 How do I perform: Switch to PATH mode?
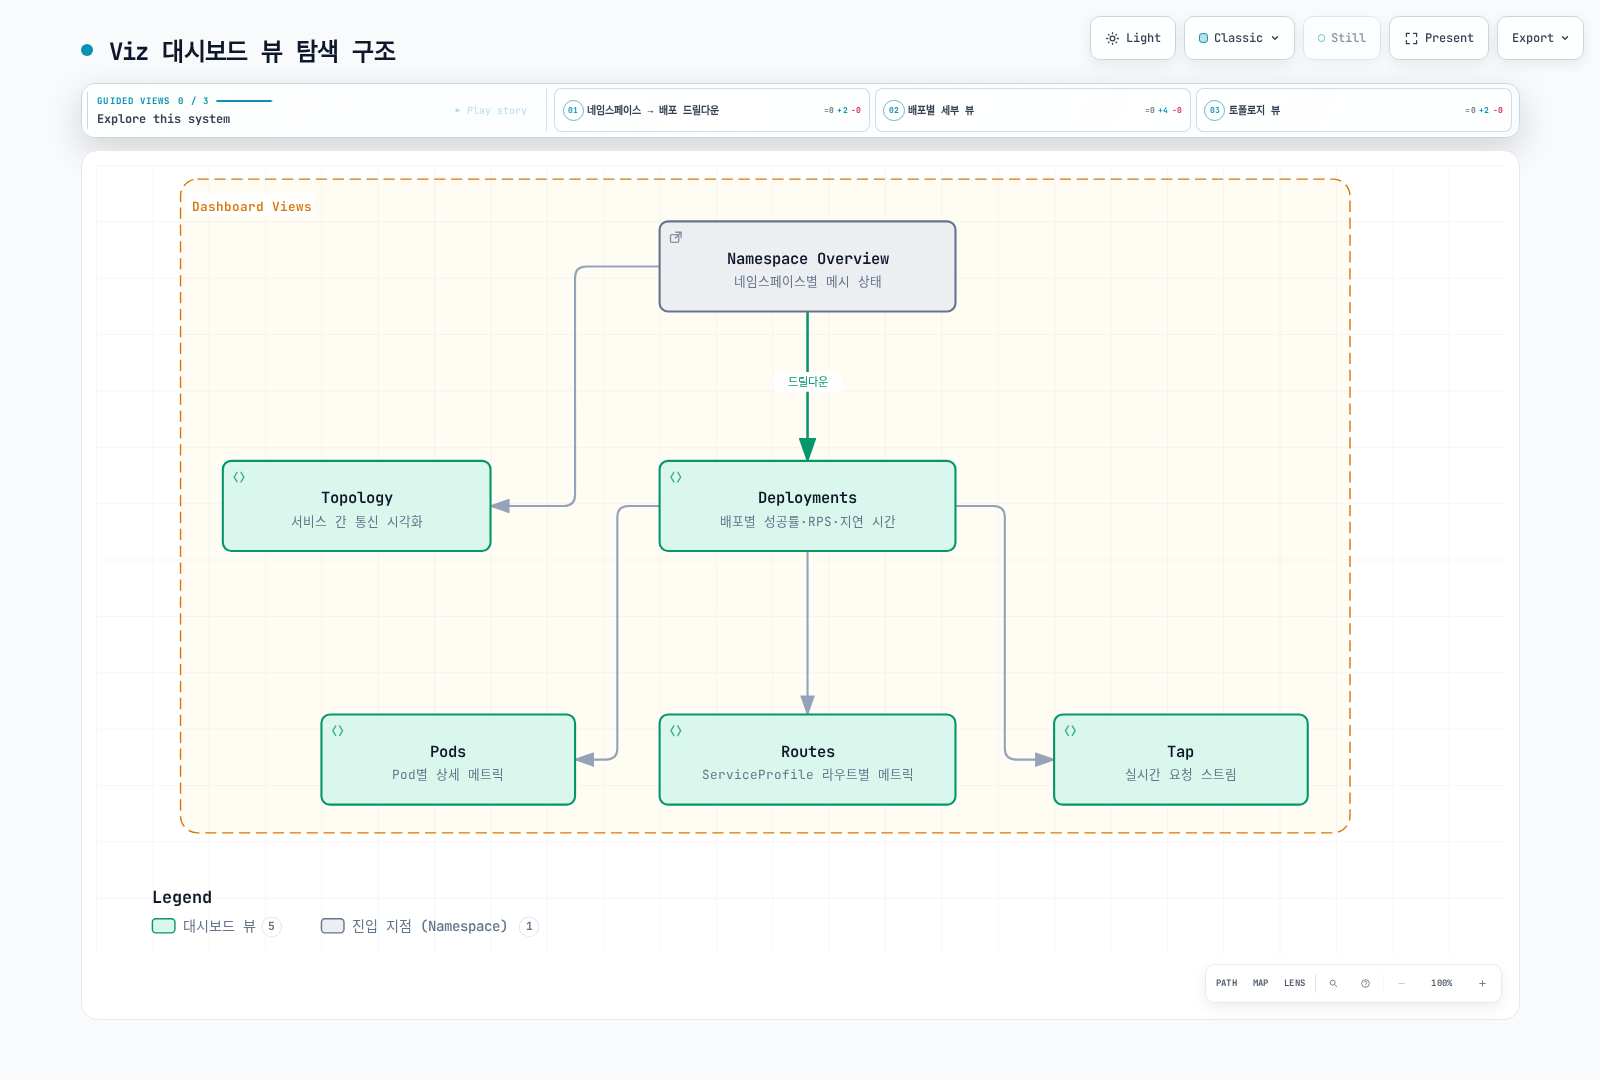tap(1227, 983)
